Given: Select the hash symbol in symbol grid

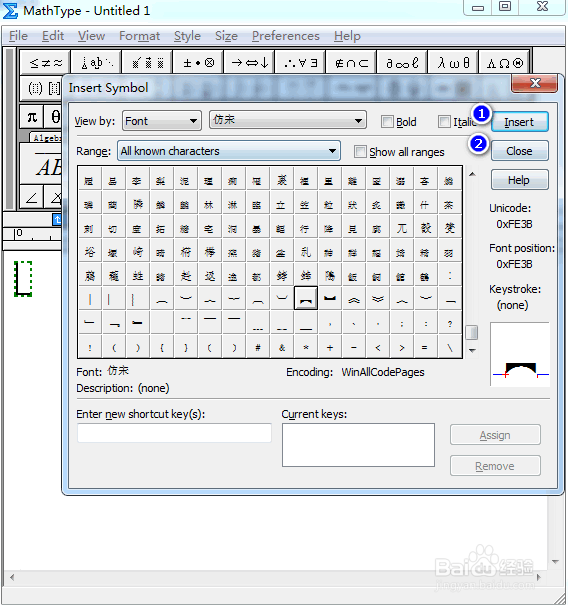Looking at the screenshot, I should [x=258, y=348].
